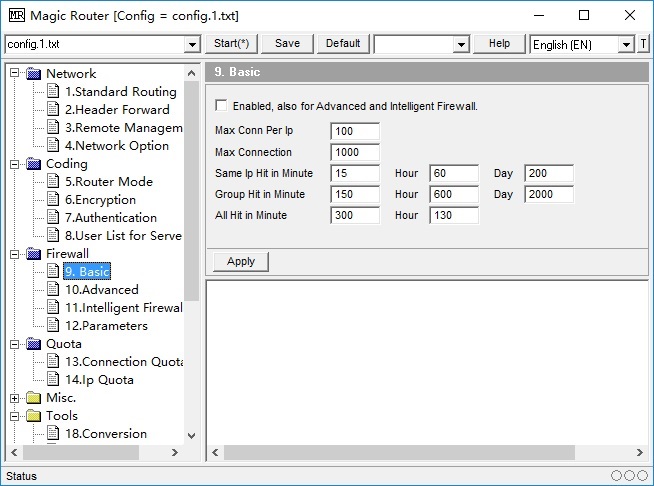The image size is (654, 486).
Task: Open the English (EN) language dropdown
Action: (x=626, y=44)
